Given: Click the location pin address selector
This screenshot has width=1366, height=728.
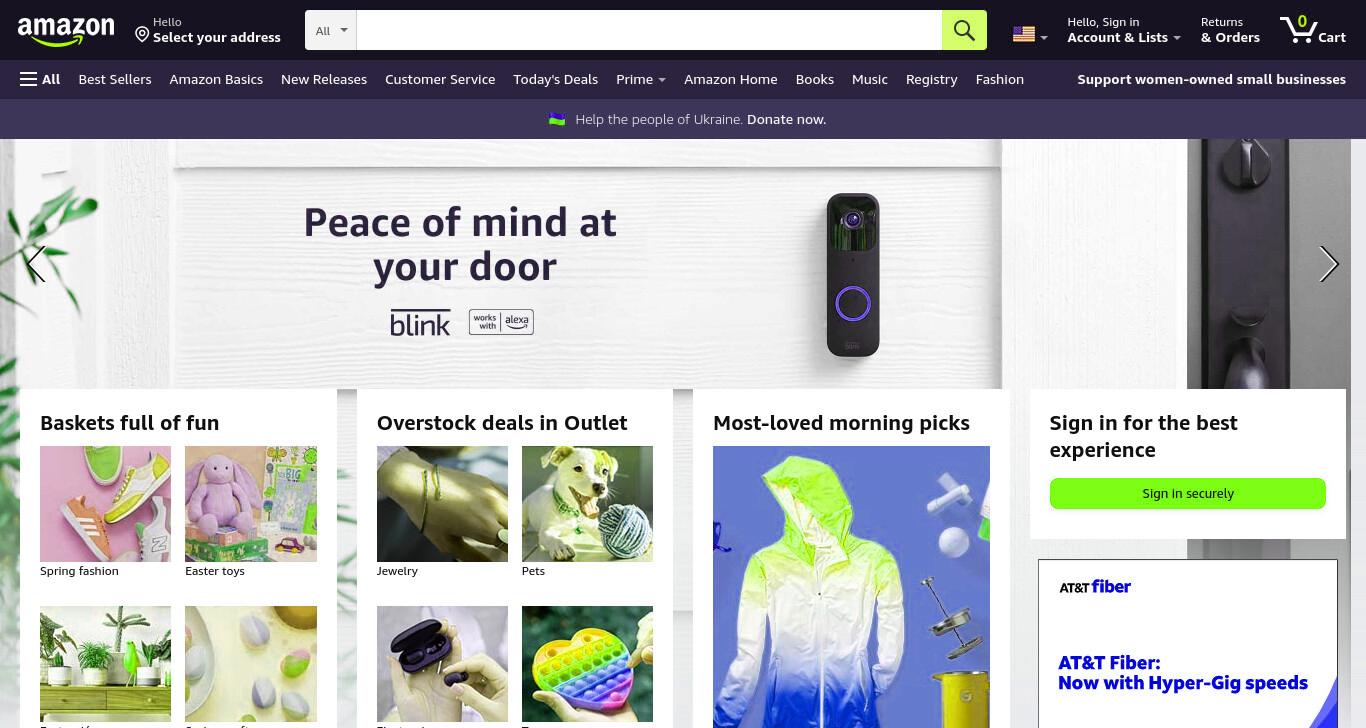Looking at the screenshot, I should click(x=208, y=30).
